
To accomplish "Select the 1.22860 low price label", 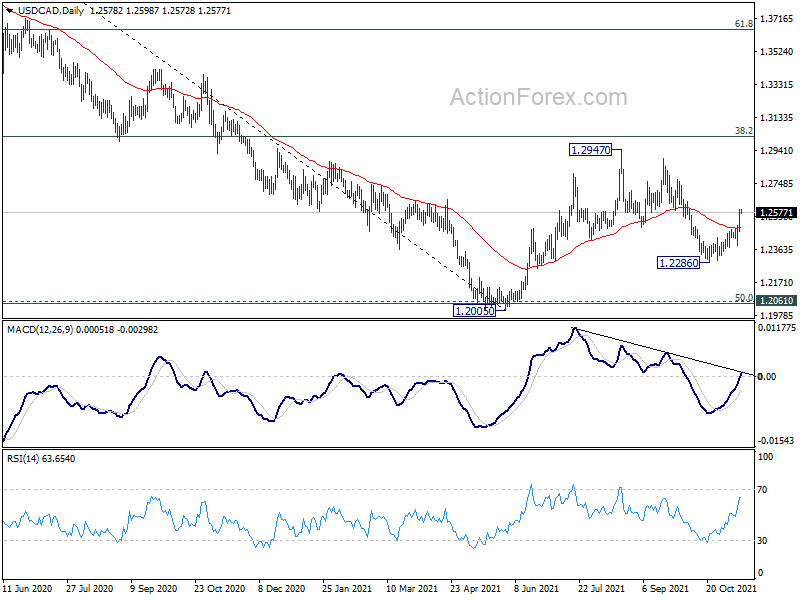I will pos(683,262).
